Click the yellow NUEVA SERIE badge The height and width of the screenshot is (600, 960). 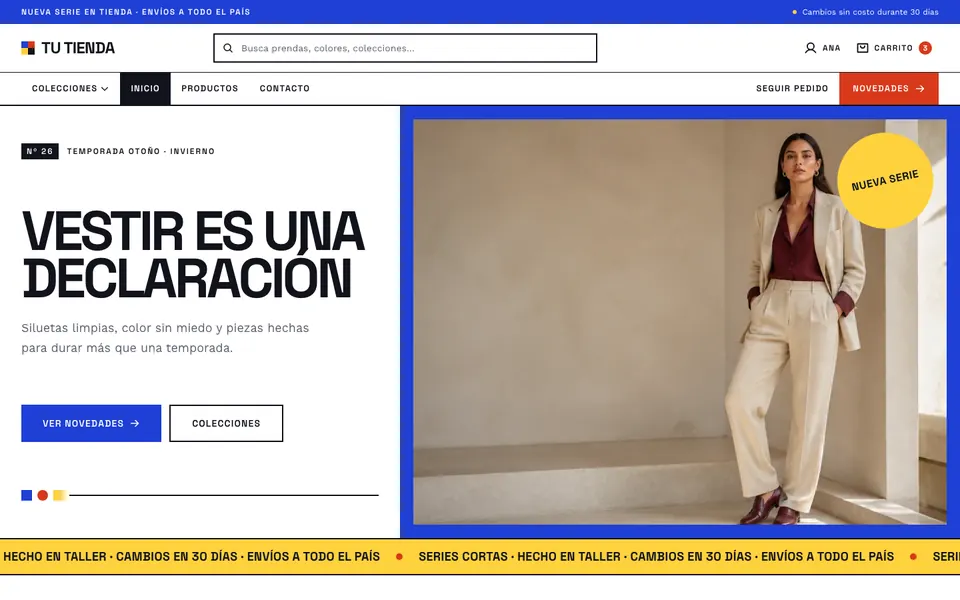coord(885,181)
